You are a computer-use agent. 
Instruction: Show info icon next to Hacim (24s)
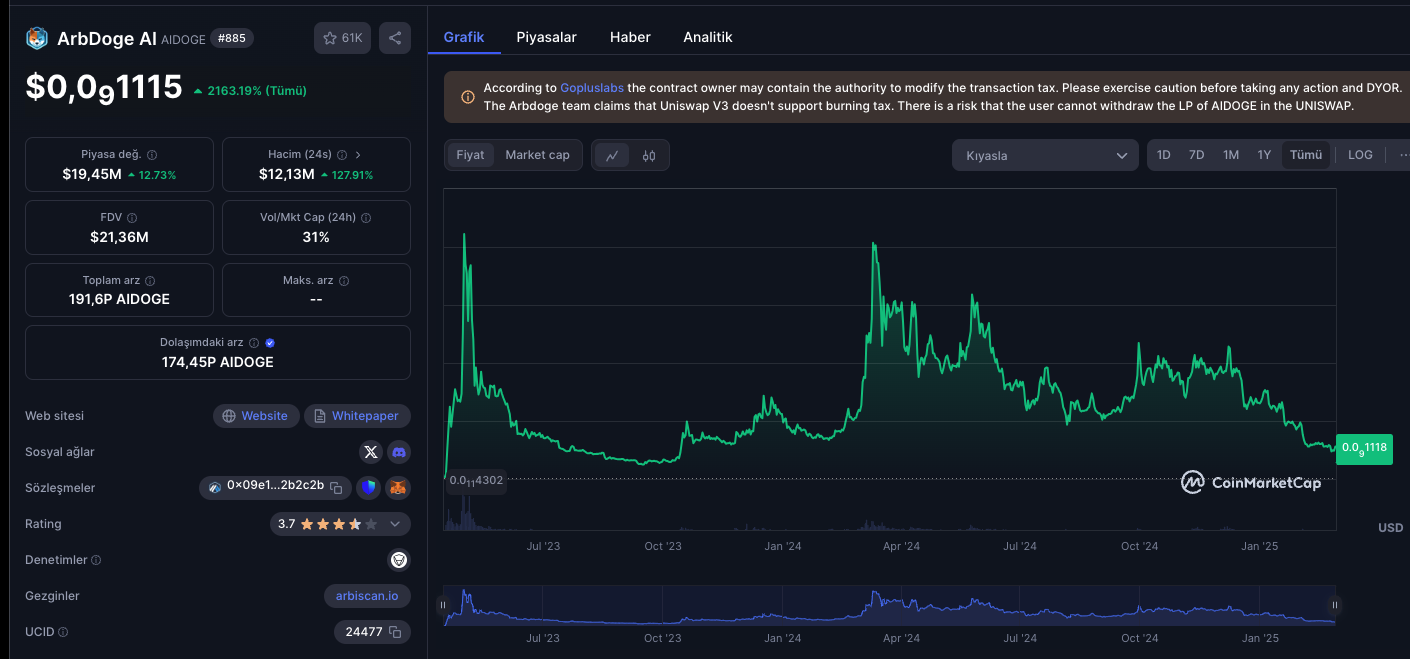(x=342, y=155)
